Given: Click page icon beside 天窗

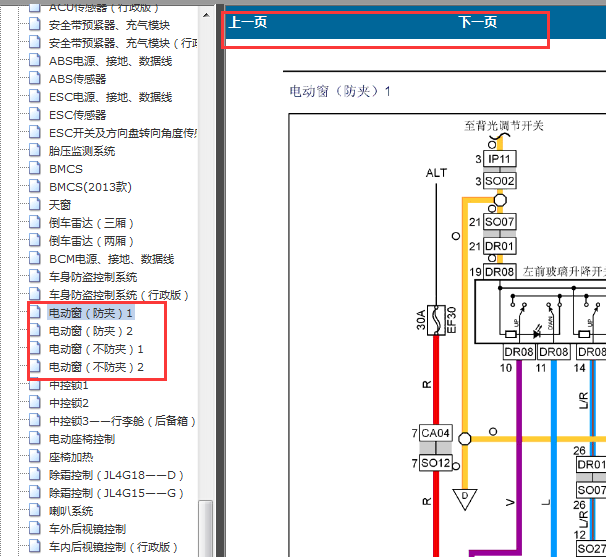Looking at the screenshot, I should [35, 204].
